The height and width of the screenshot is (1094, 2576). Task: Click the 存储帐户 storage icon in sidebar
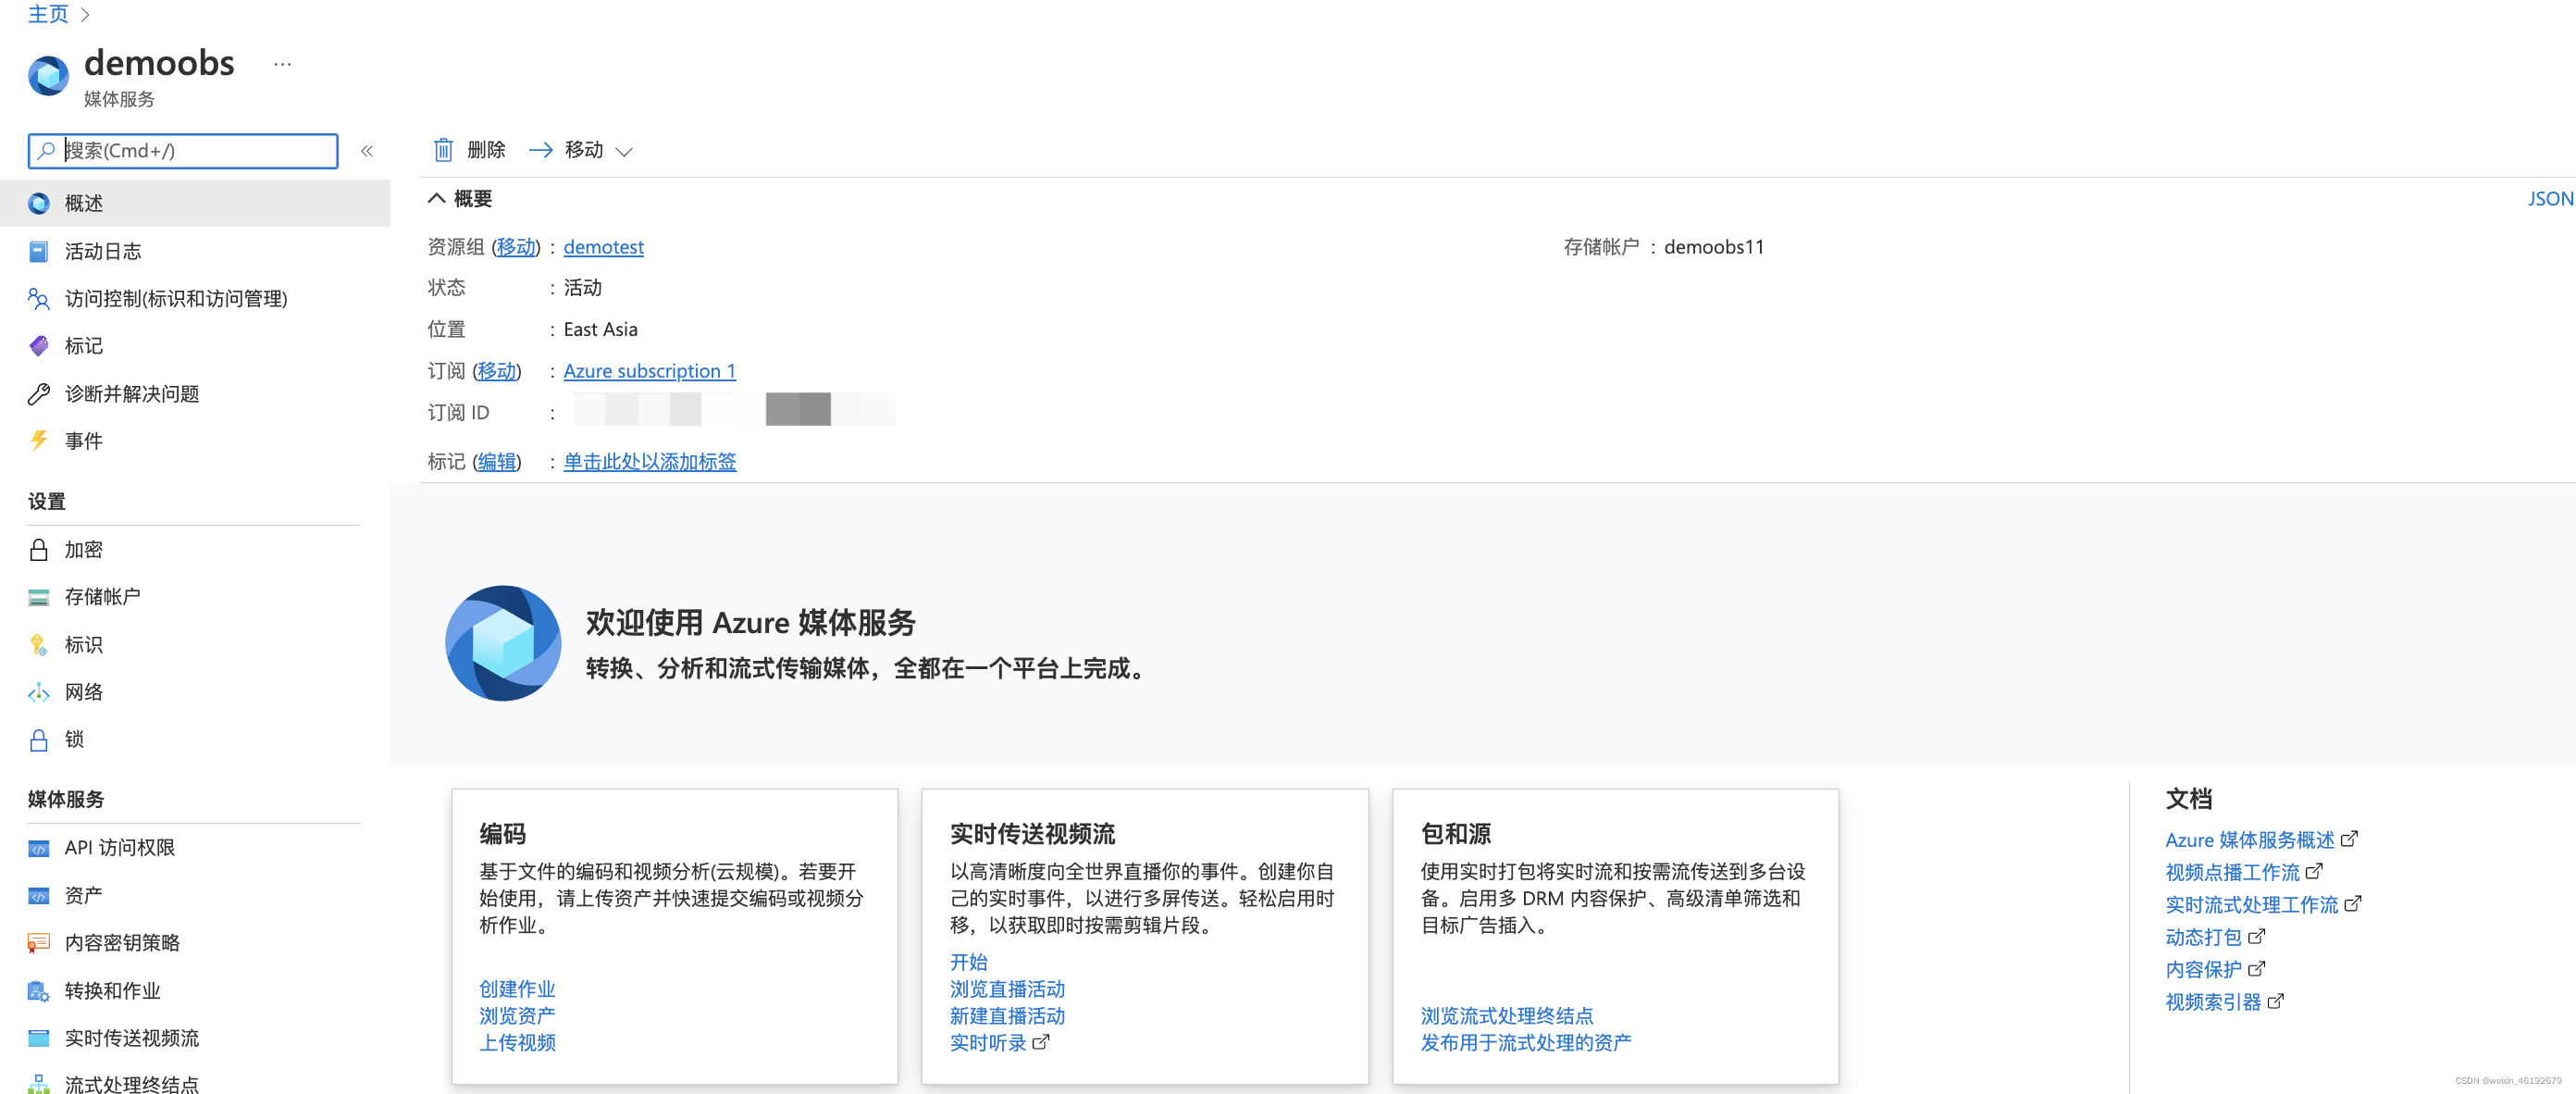tap(39, 598)
